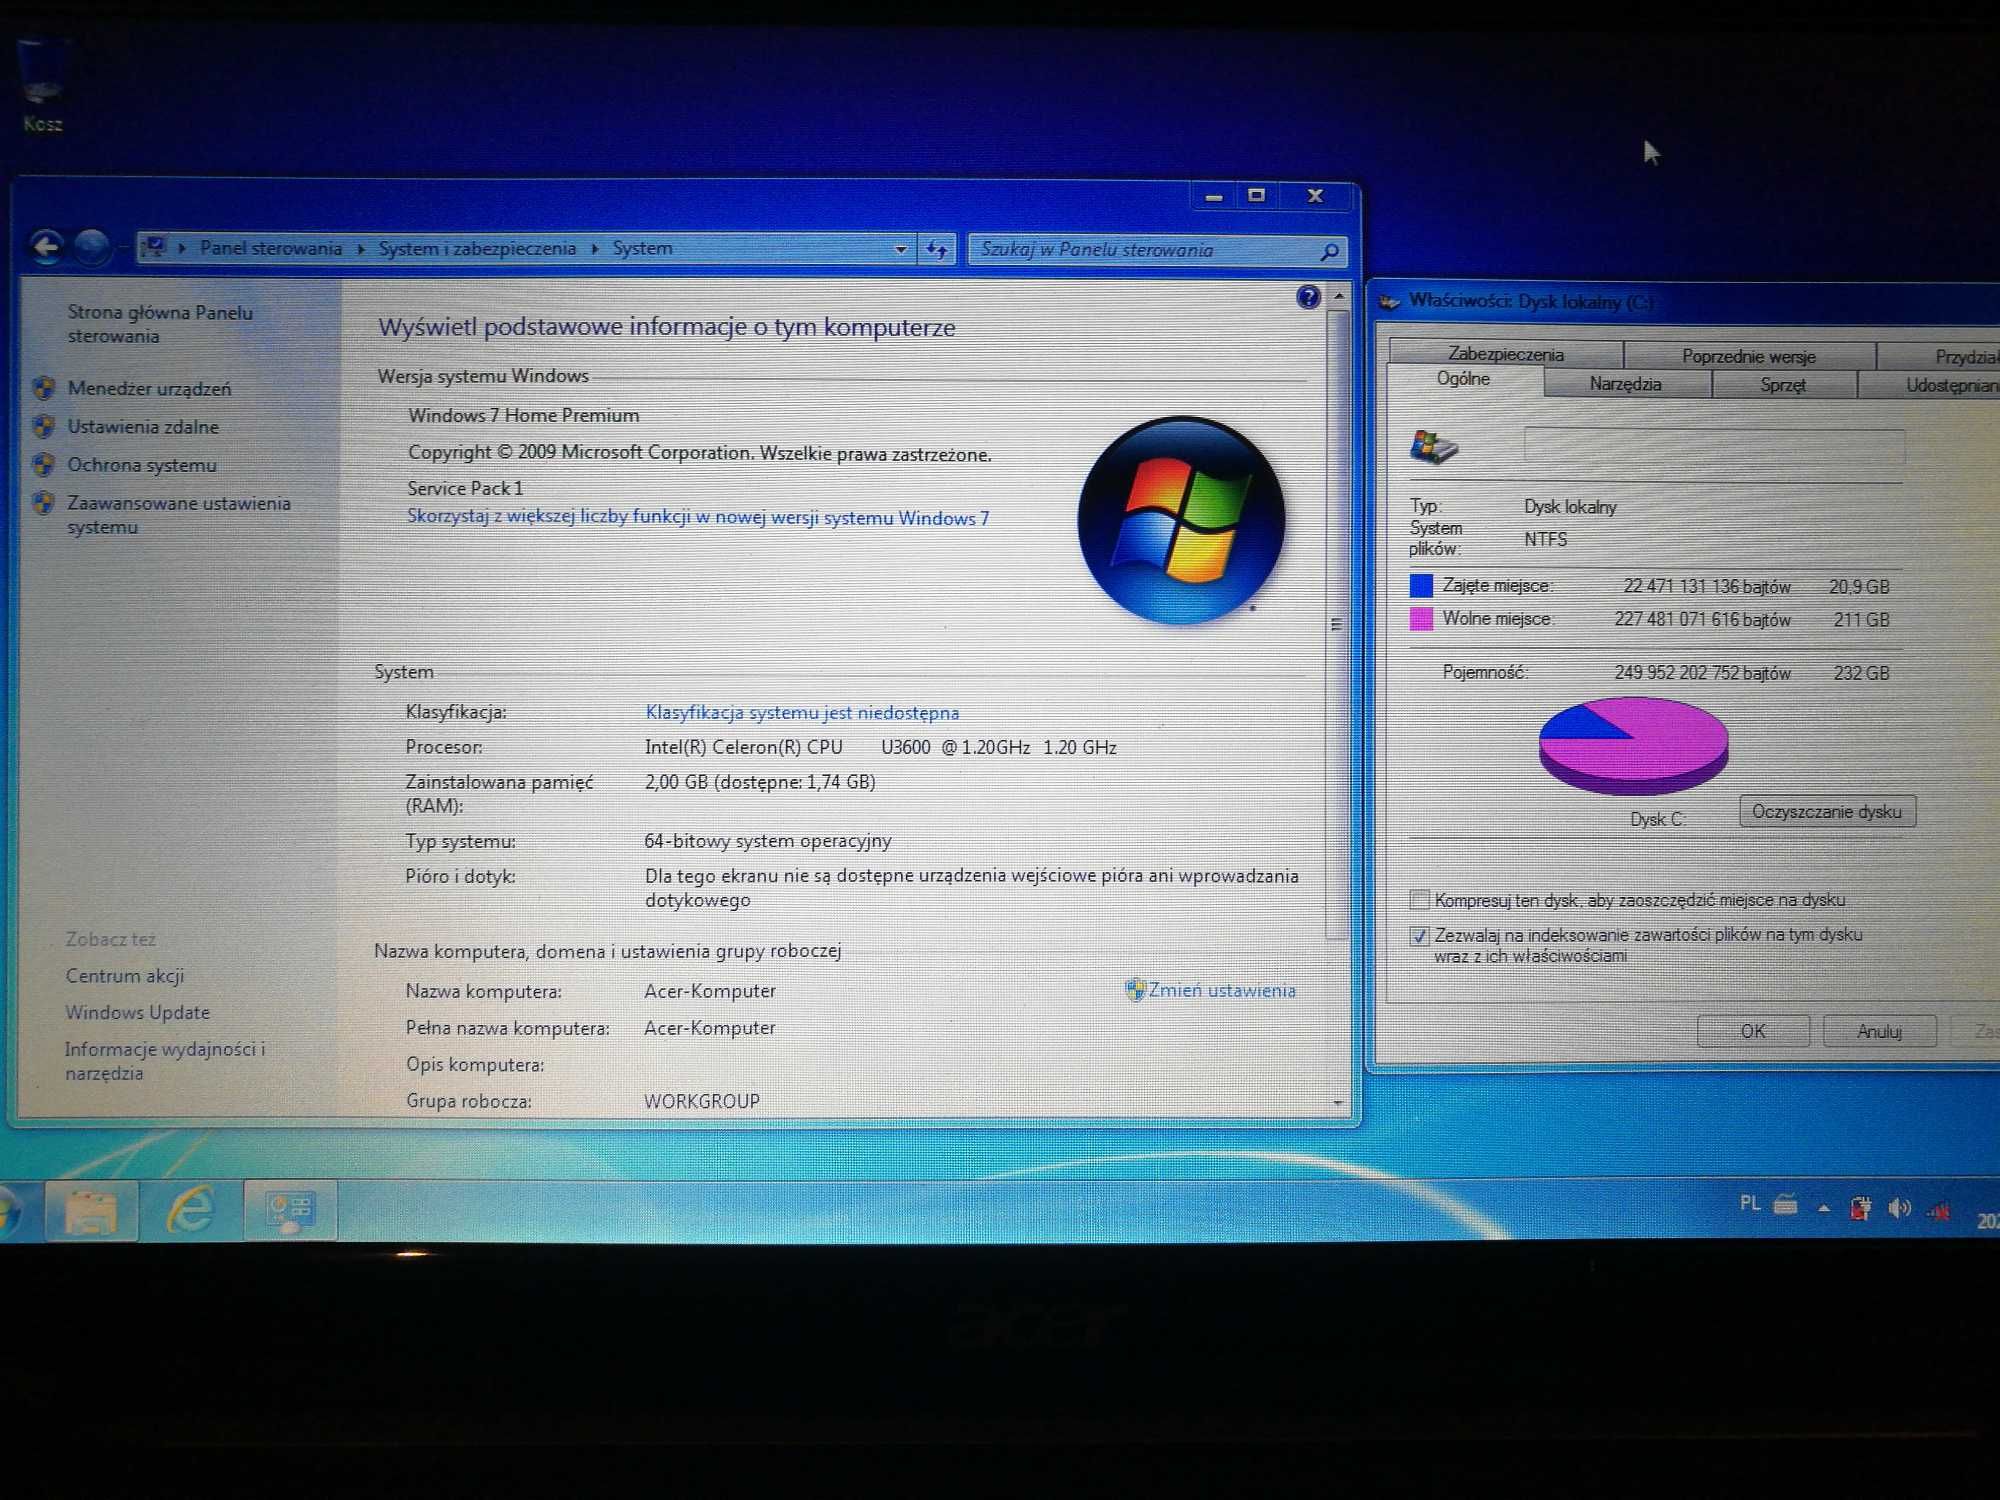Click the Start orb button
The image size is (2000, 1500).
[x=8, y=1211]
